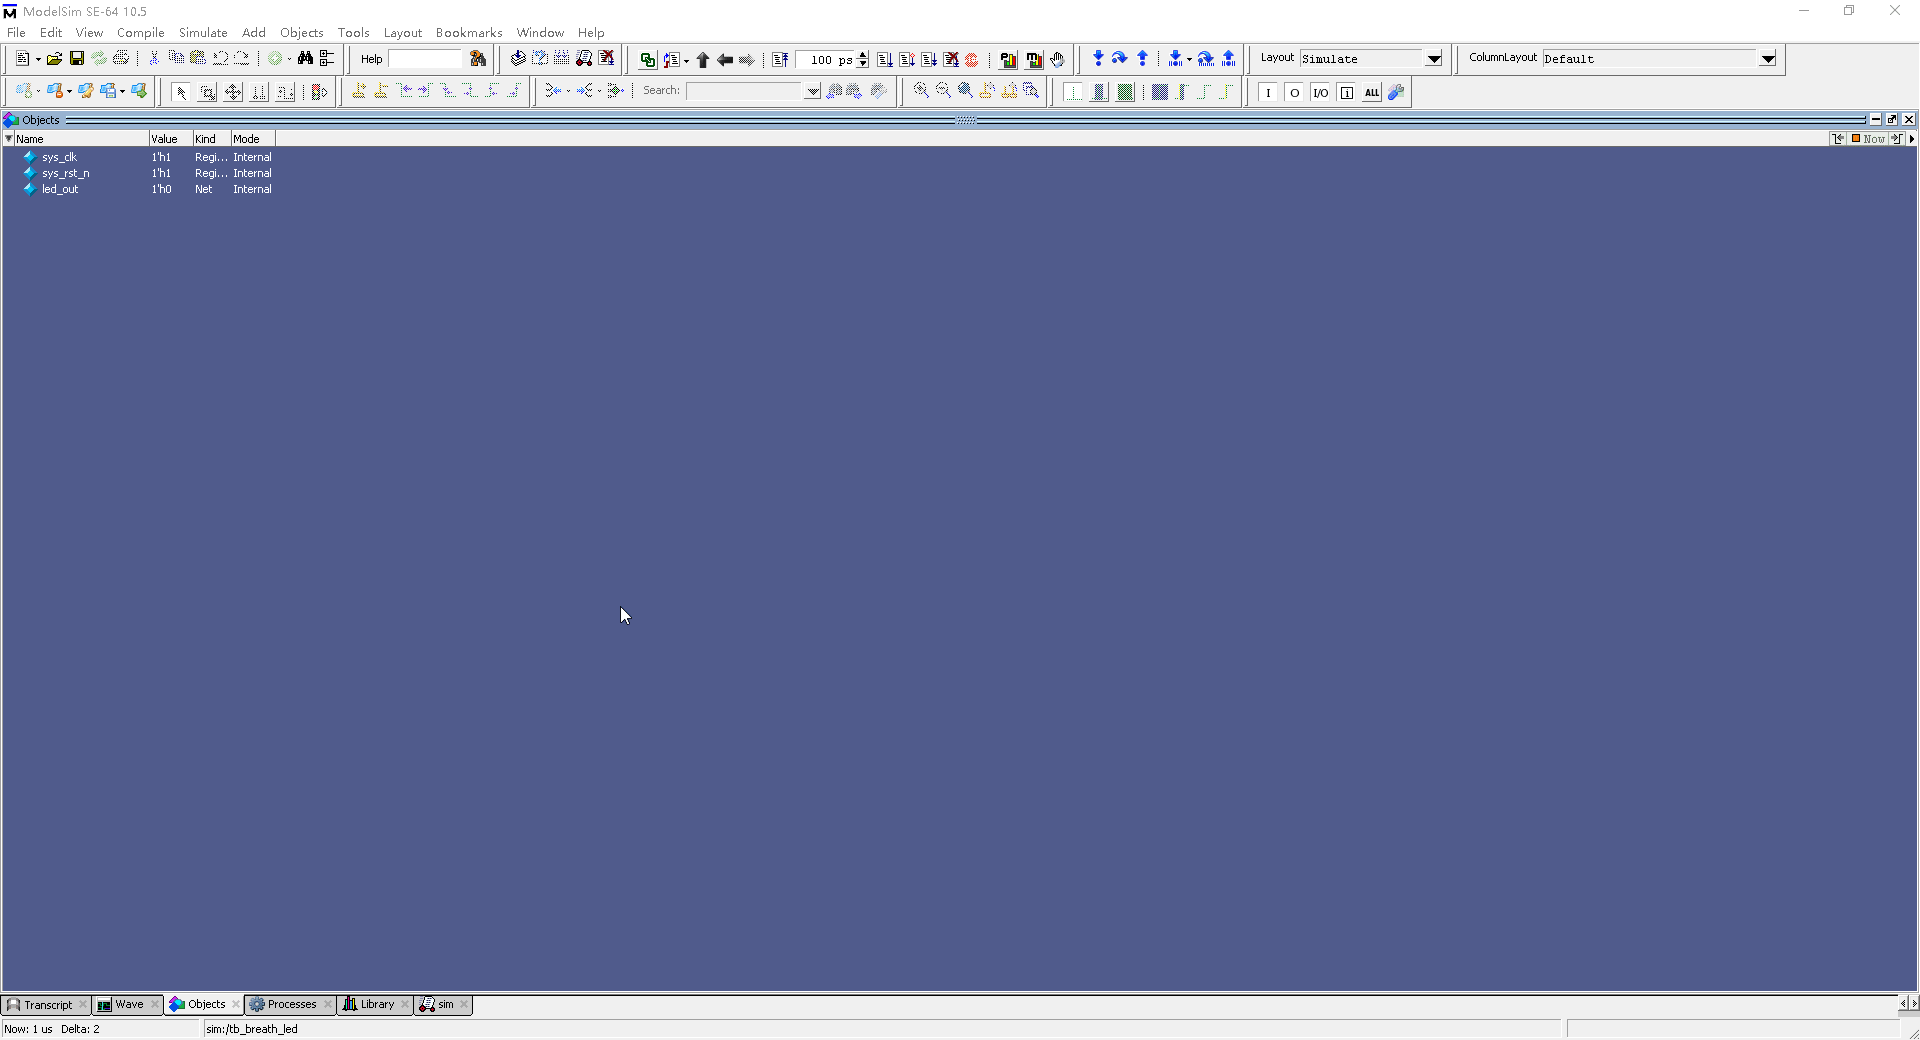Click the Step Out blue up-arrow icon
The image size is (1920, 1040).
pos(1142,59)
